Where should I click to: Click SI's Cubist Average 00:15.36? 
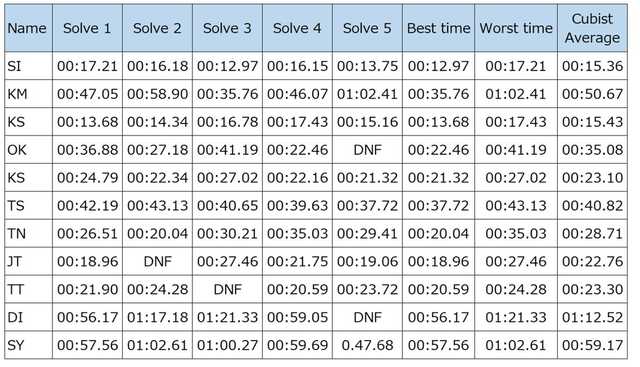(592, 66)
